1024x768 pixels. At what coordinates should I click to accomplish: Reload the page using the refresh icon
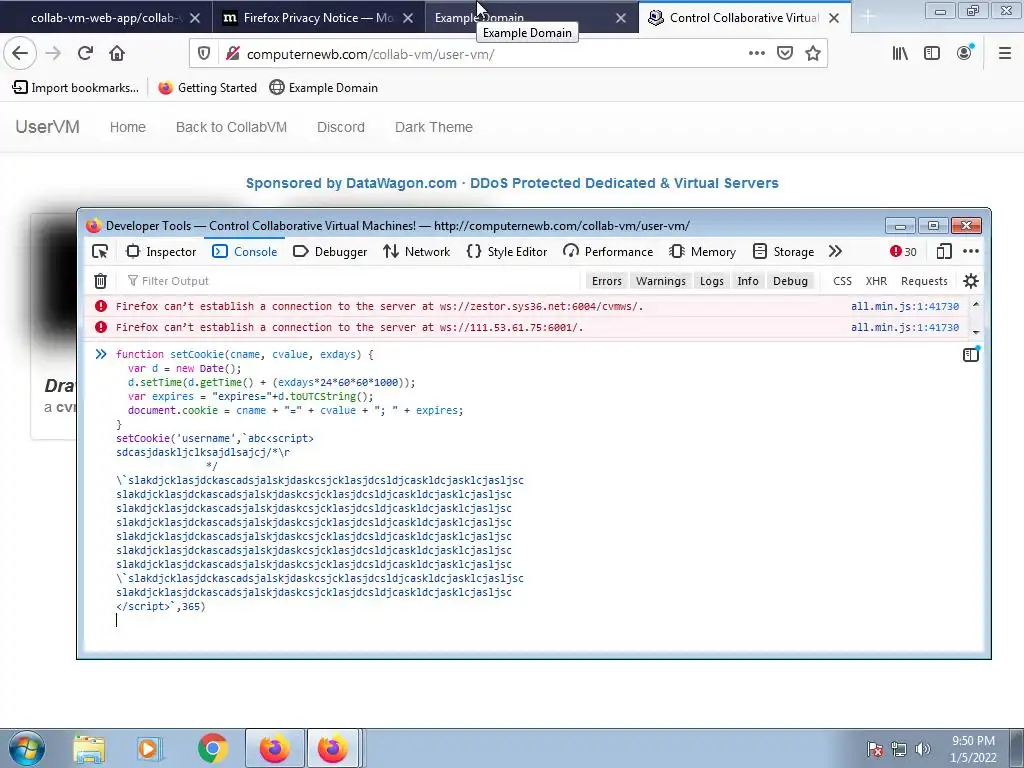click(x=85, y=54)
